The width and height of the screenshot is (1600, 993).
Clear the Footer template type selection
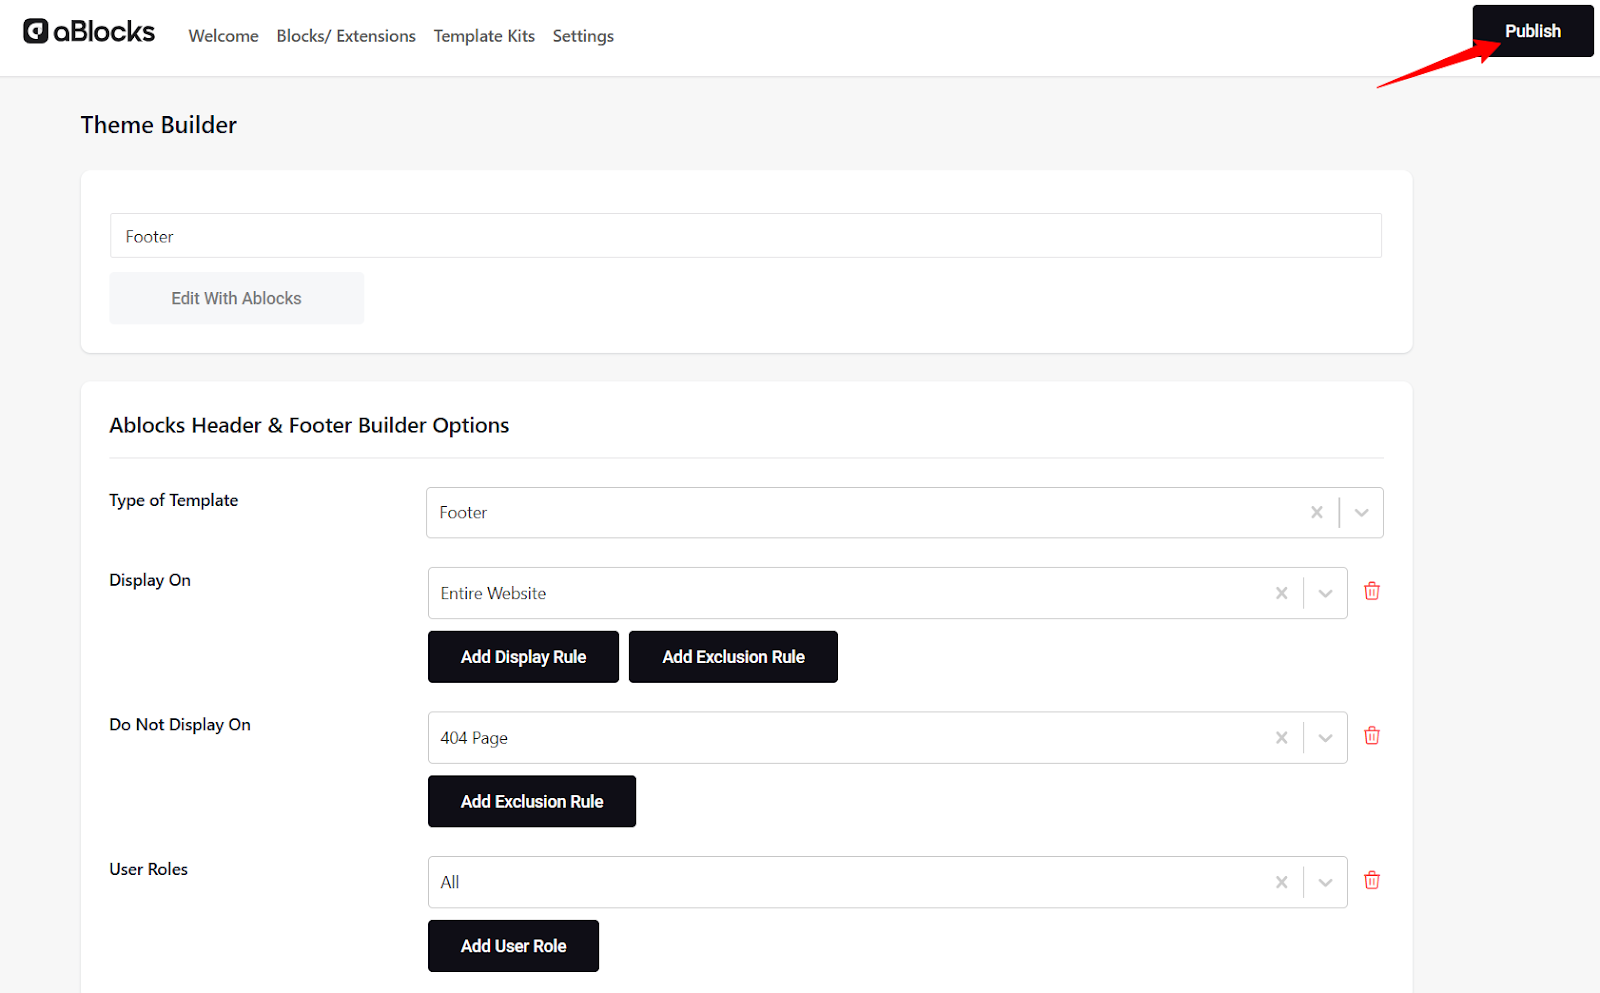(x=1317, y=512)
